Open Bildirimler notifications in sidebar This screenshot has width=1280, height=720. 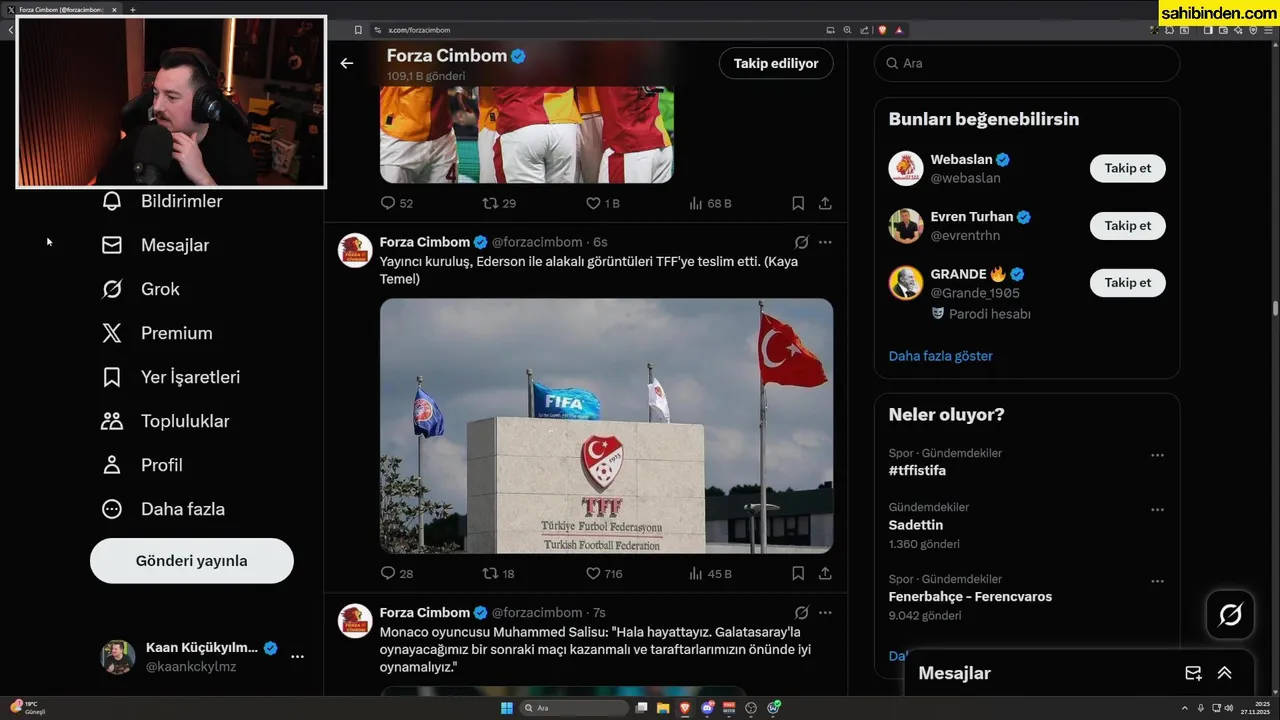coord(162,201)
